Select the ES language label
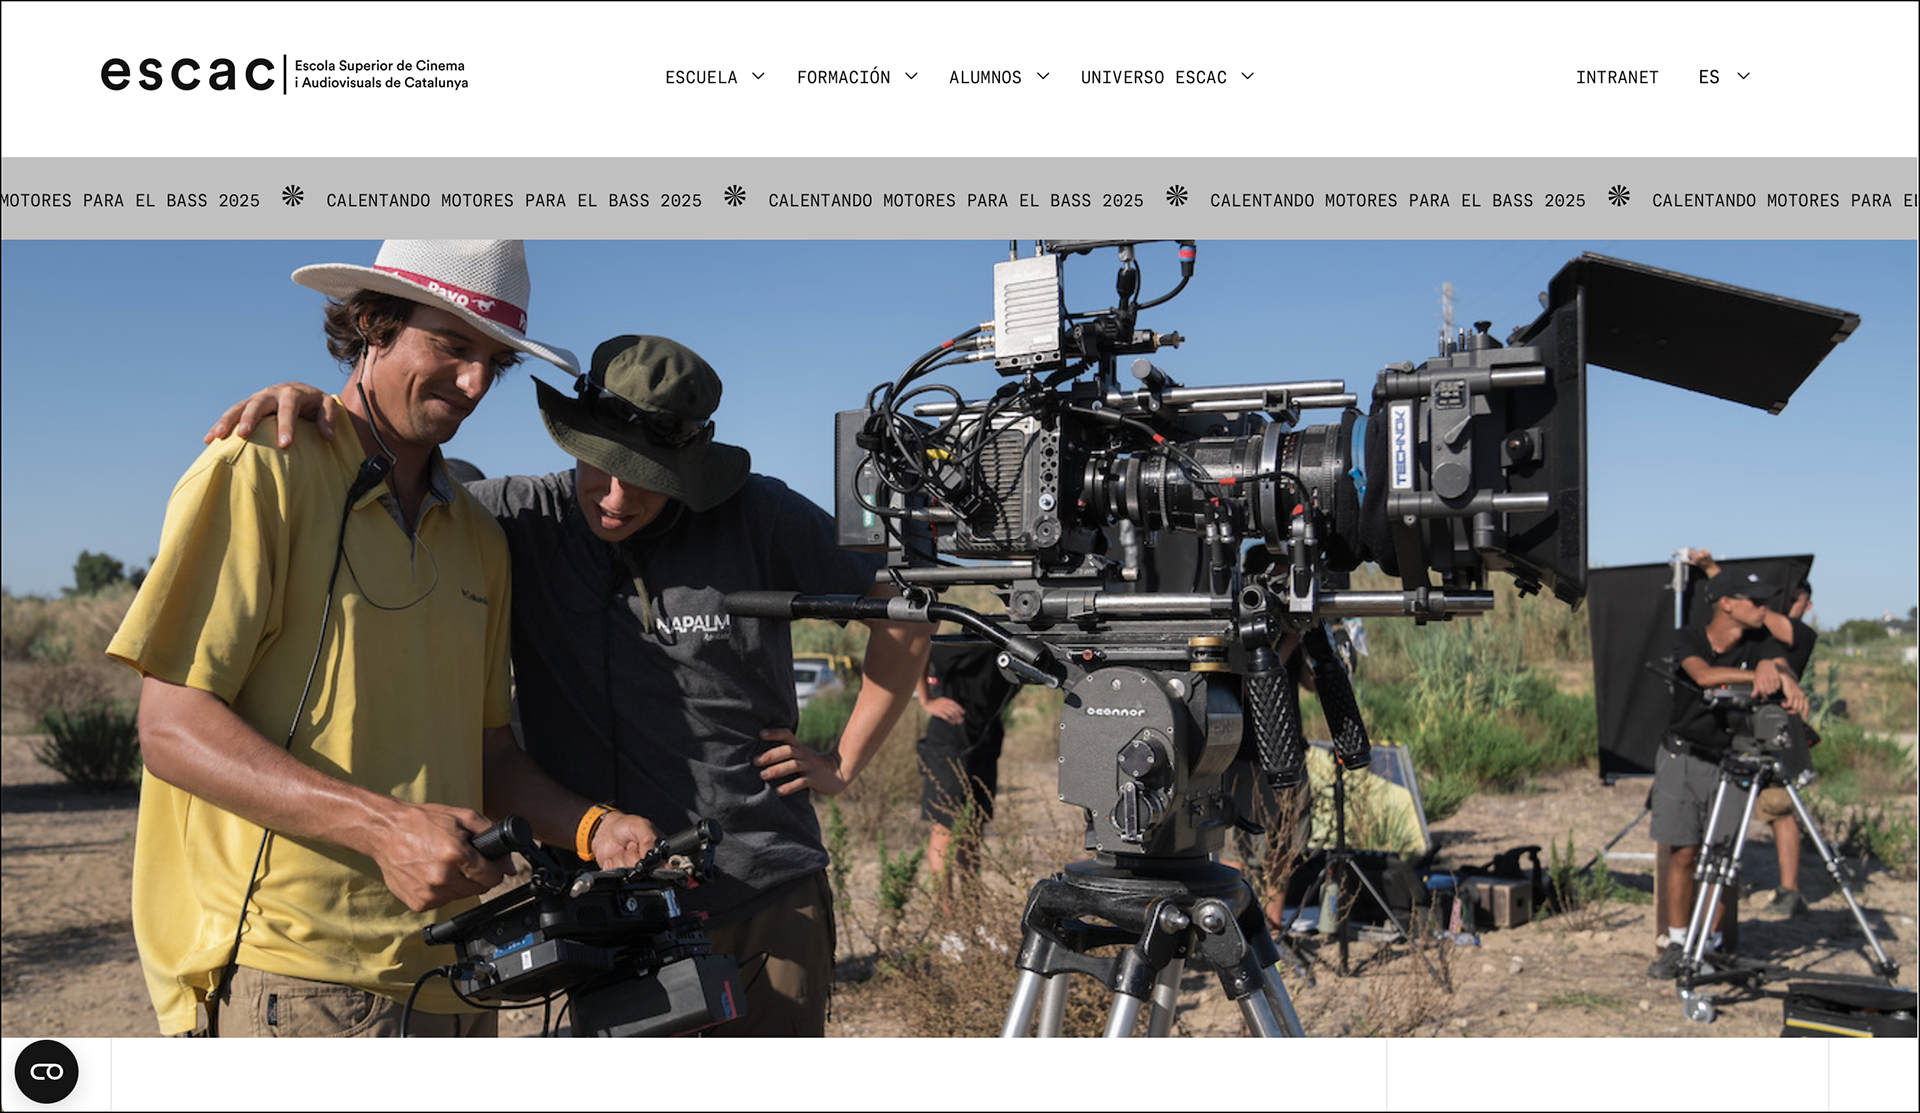Image resolution: width=1920 pixels, height=1113 pixels. point(1708,77)
